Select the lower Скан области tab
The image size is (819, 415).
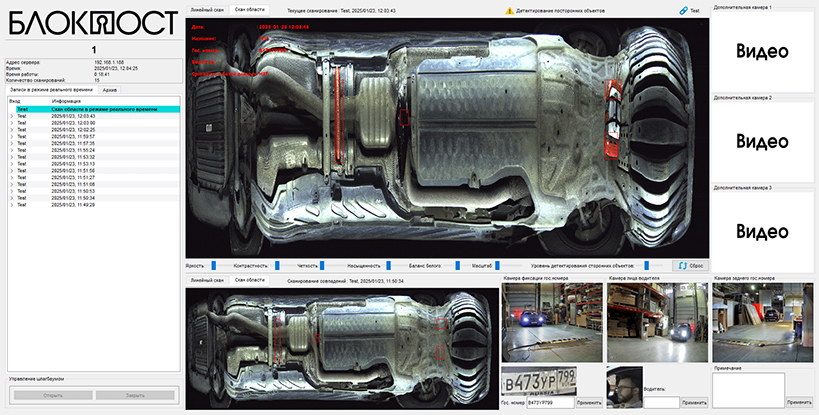click(249, 280)
